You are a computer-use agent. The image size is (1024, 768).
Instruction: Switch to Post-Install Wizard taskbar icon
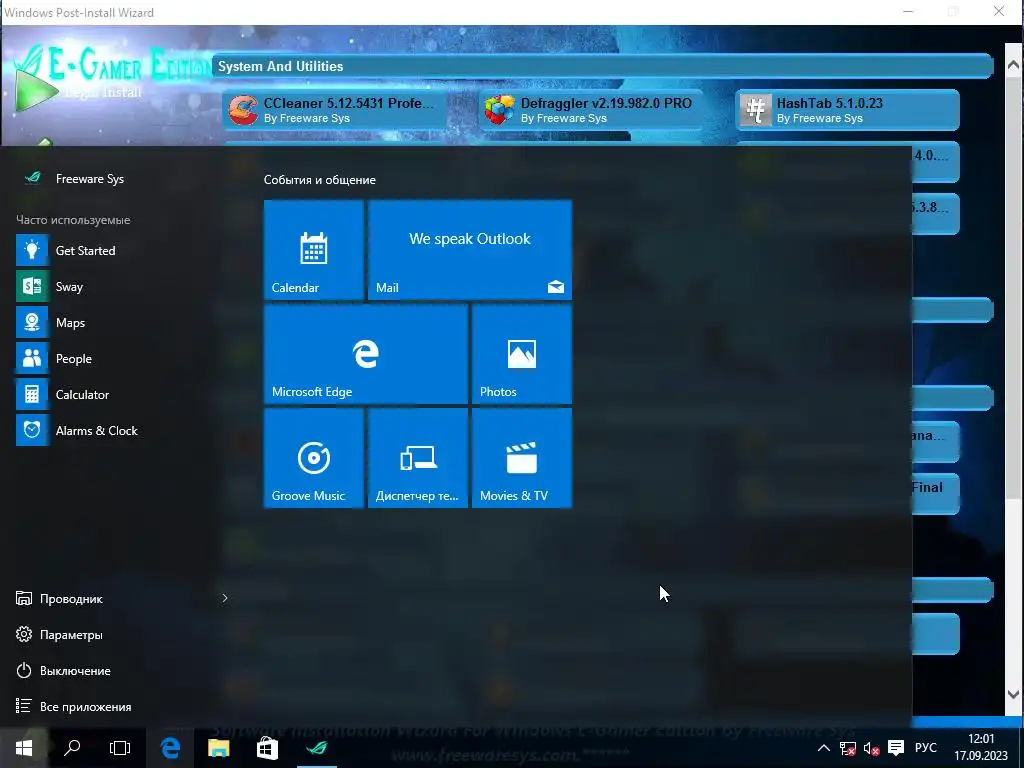(316, 748)
